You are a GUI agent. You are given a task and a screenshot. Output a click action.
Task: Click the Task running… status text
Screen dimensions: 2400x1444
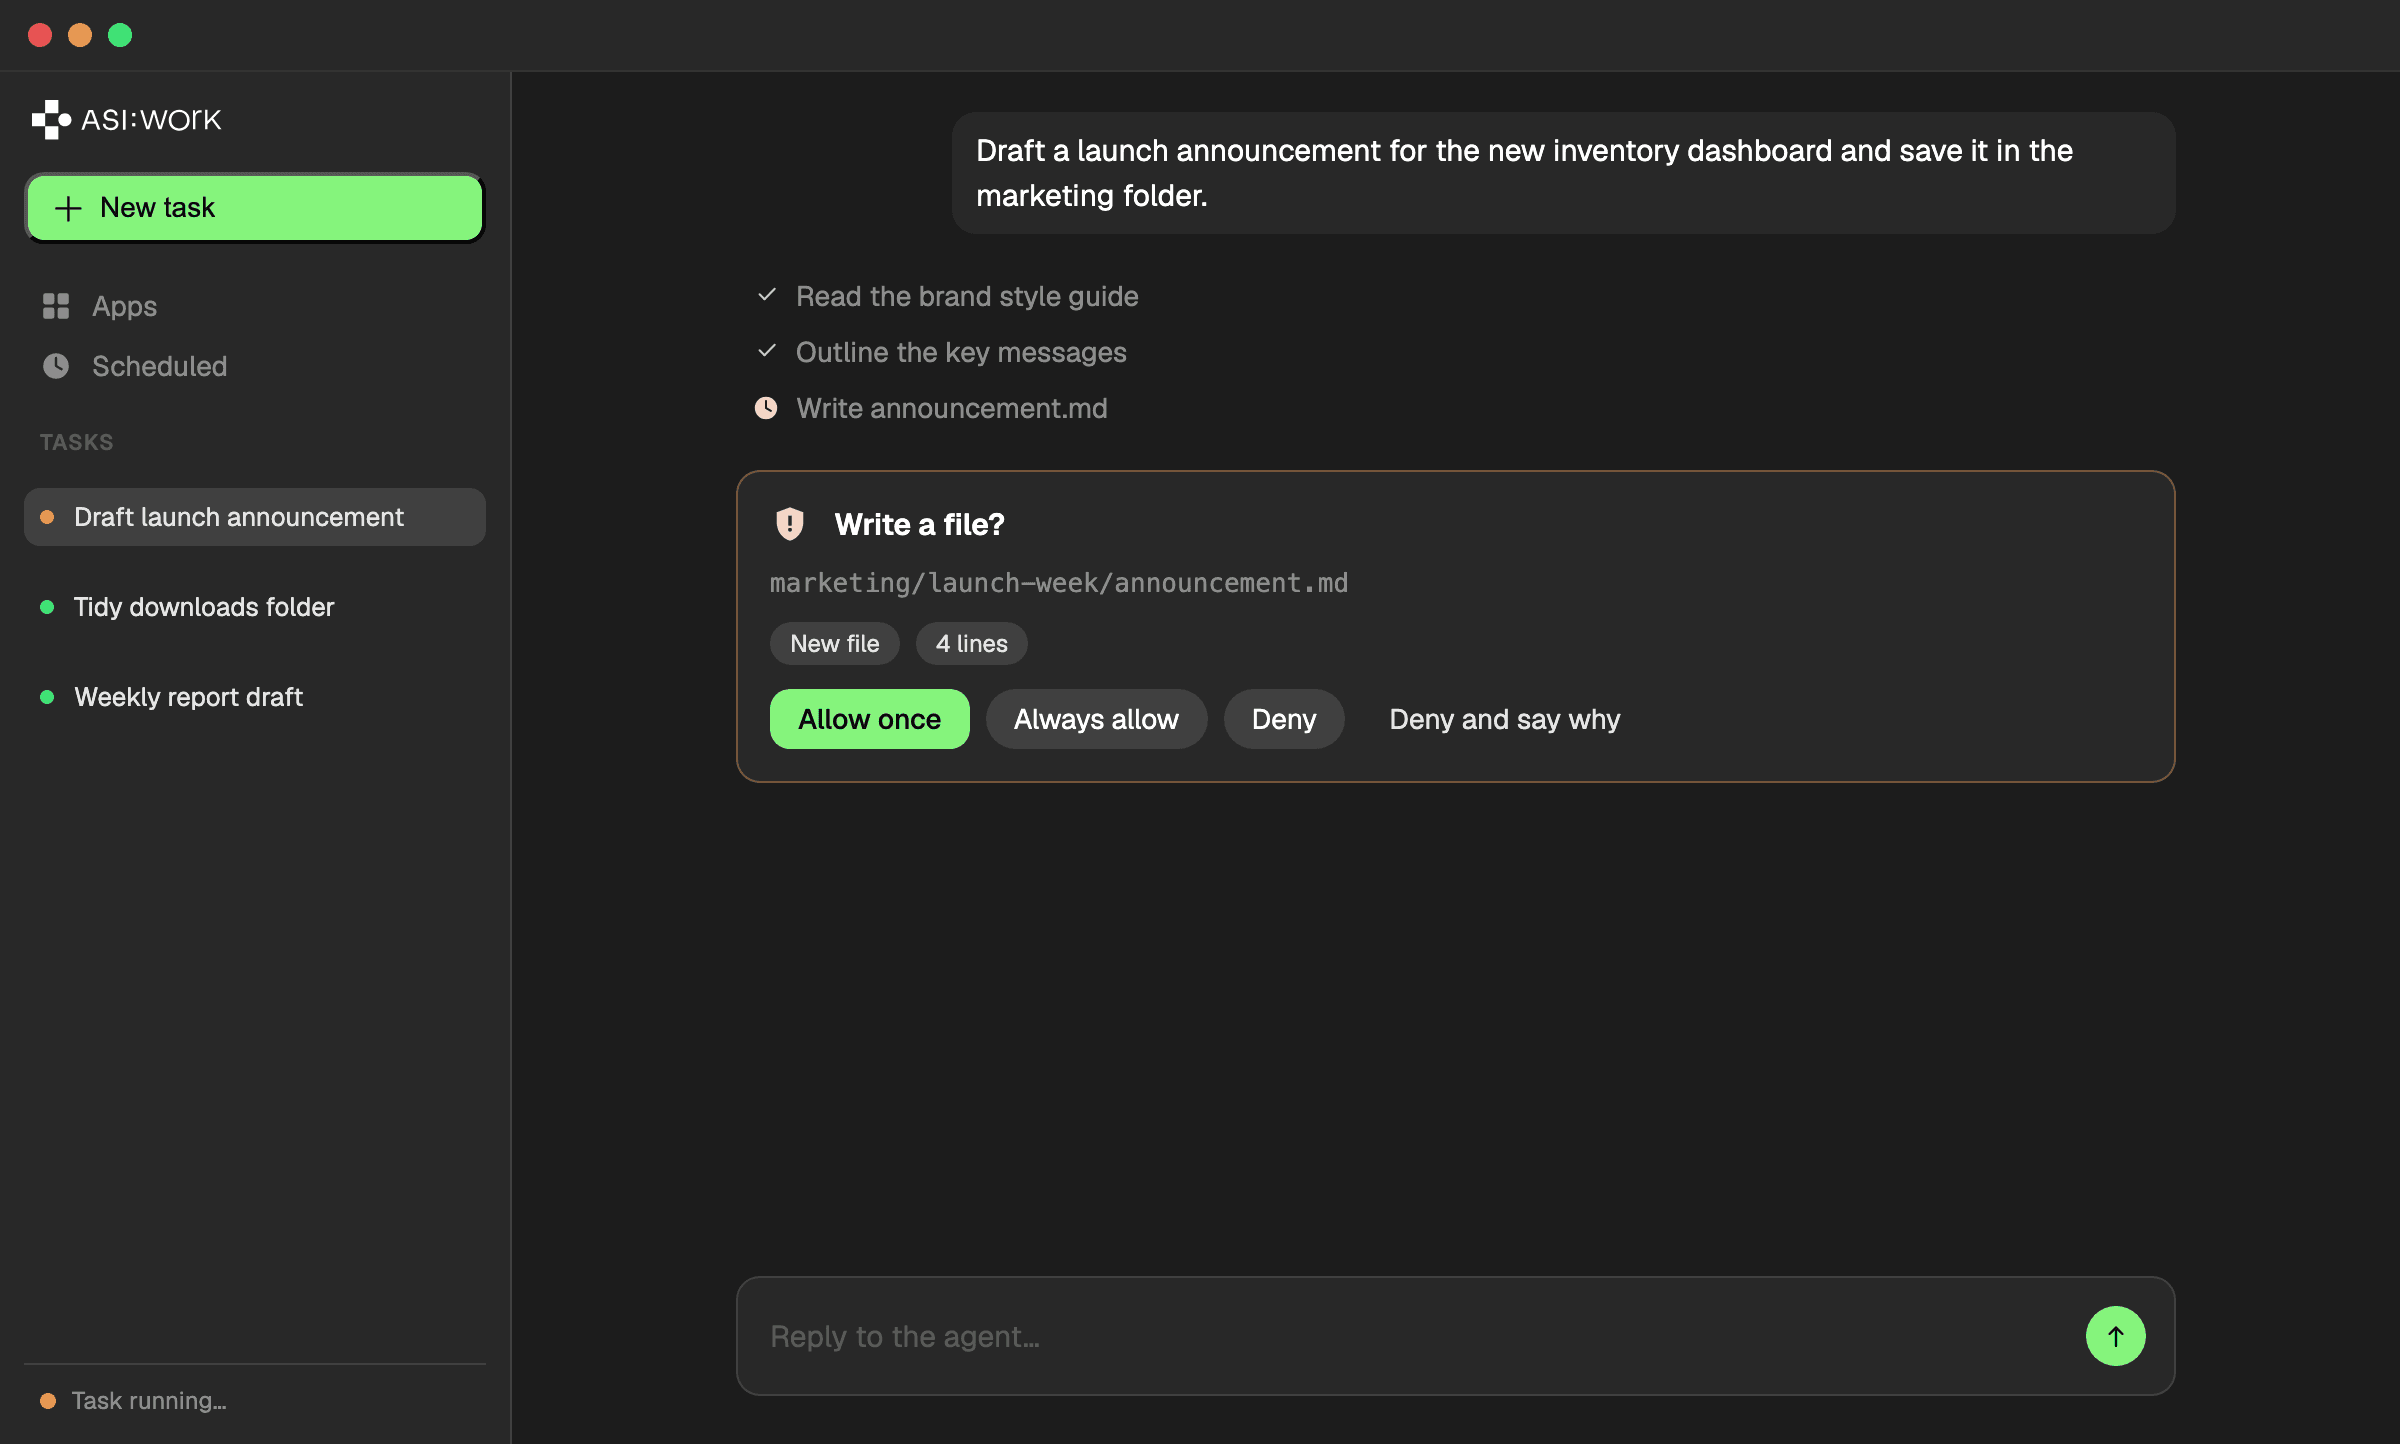click(x=149, y=1401)
